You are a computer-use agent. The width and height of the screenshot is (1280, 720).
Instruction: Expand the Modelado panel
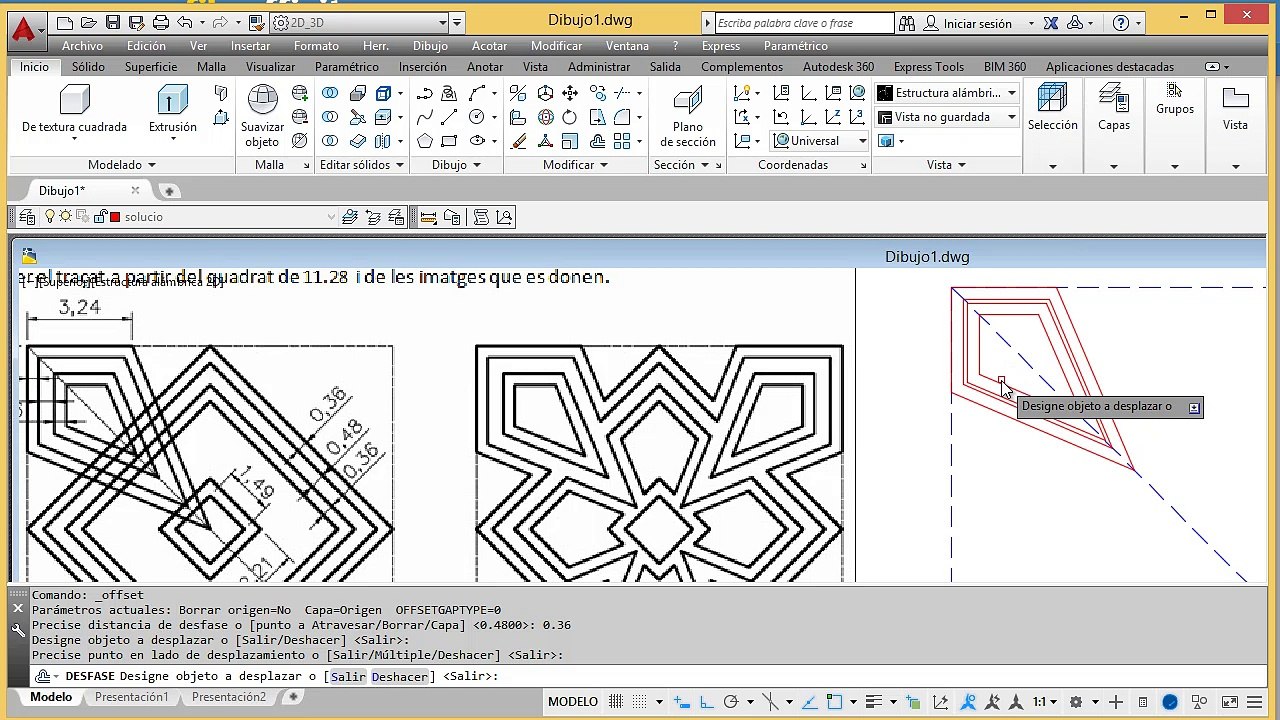[121, 165]
